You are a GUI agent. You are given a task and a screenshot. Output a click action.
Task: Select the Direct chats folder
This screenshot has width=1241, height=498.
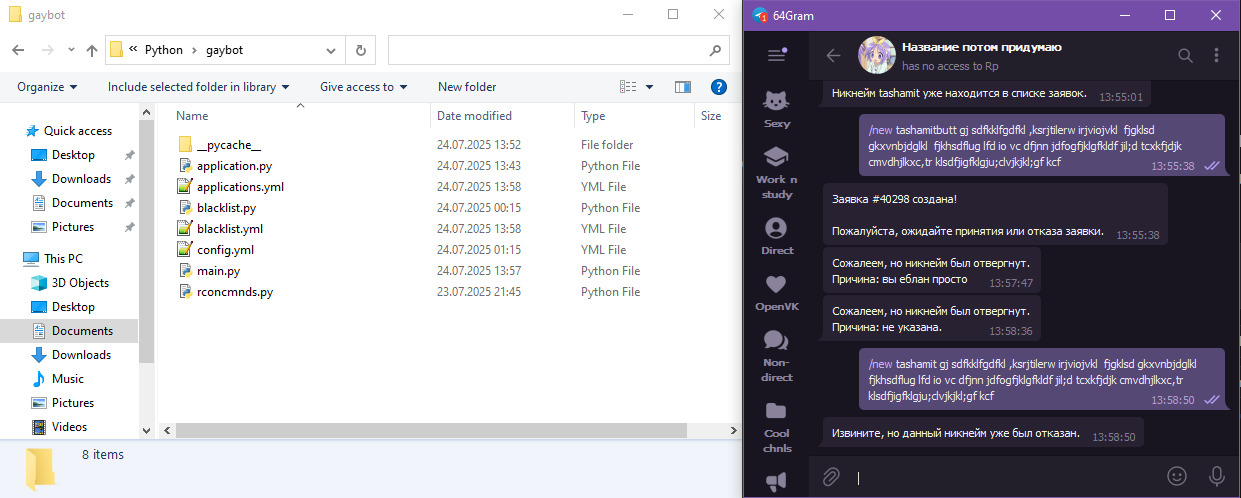776,235
